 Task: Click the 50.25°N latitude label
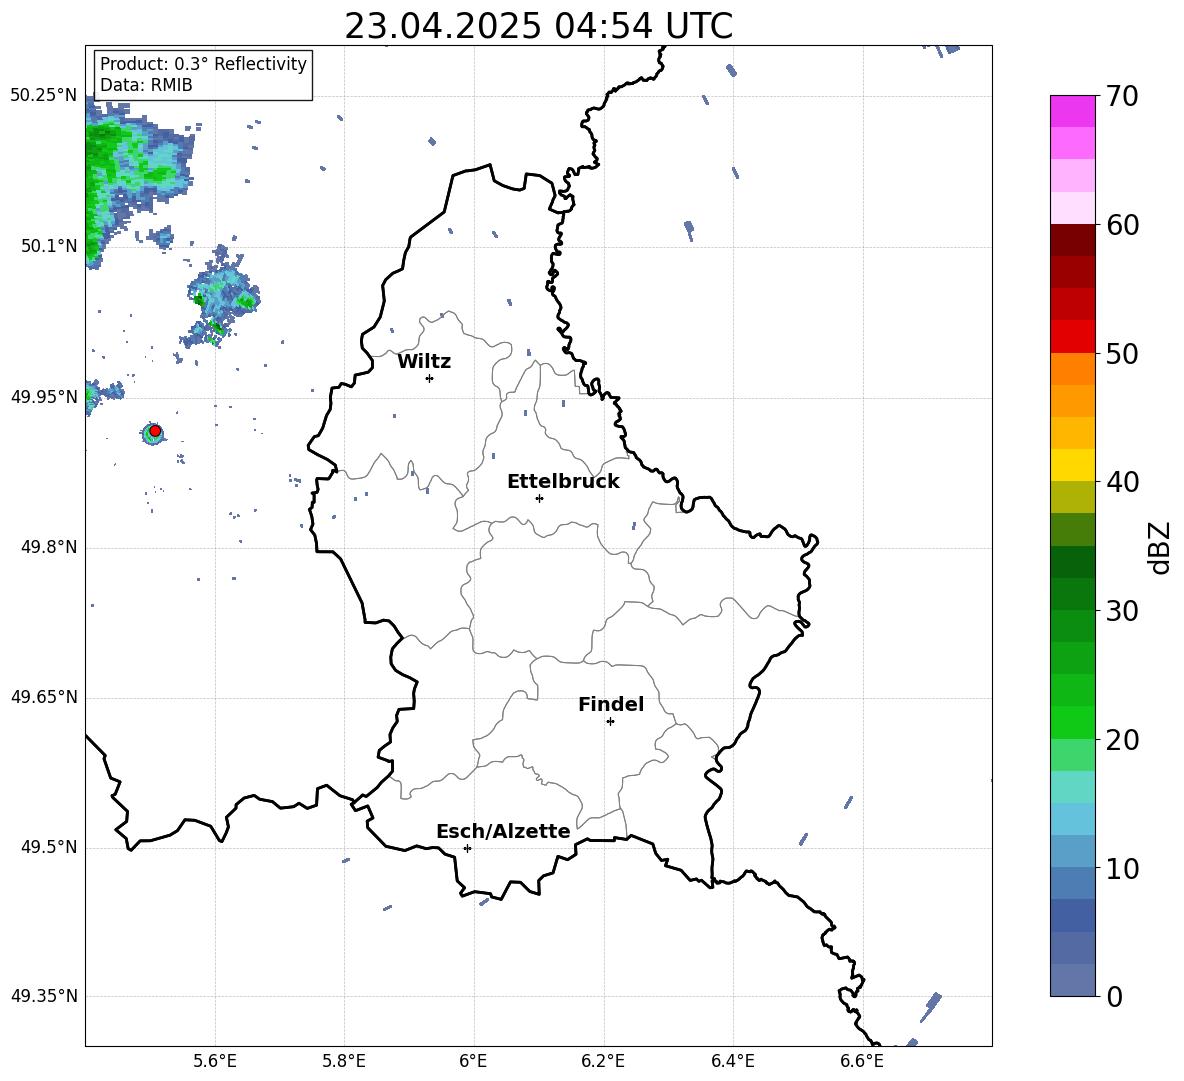44,95
